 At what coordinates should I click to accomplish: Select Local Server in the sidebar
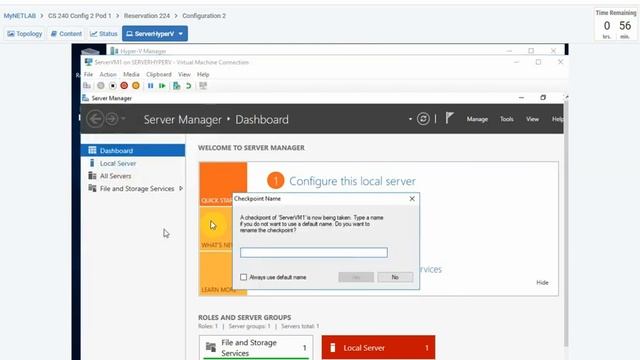point(133,163)
